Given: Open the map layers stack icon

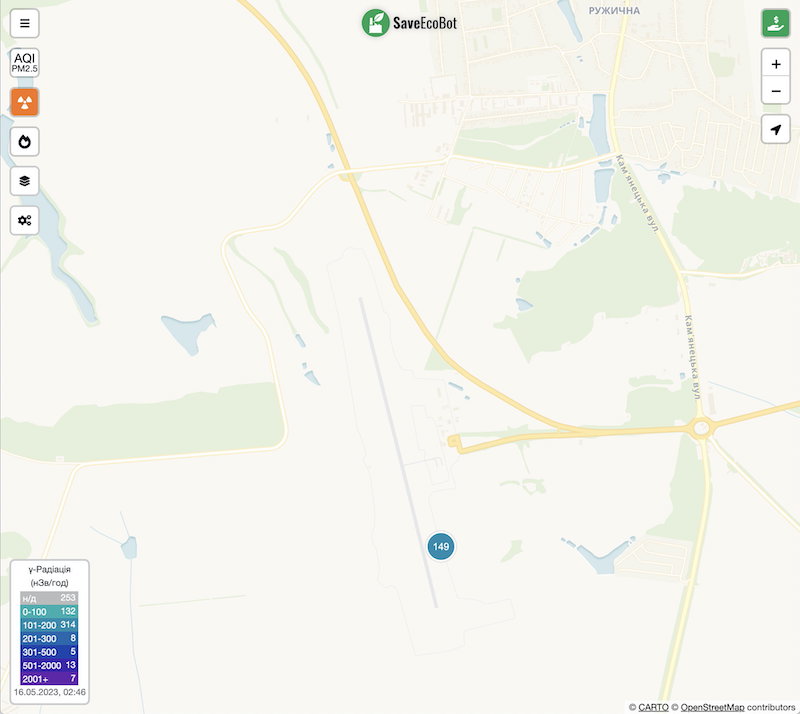Looking at the screenshot, I should (24, 181).
